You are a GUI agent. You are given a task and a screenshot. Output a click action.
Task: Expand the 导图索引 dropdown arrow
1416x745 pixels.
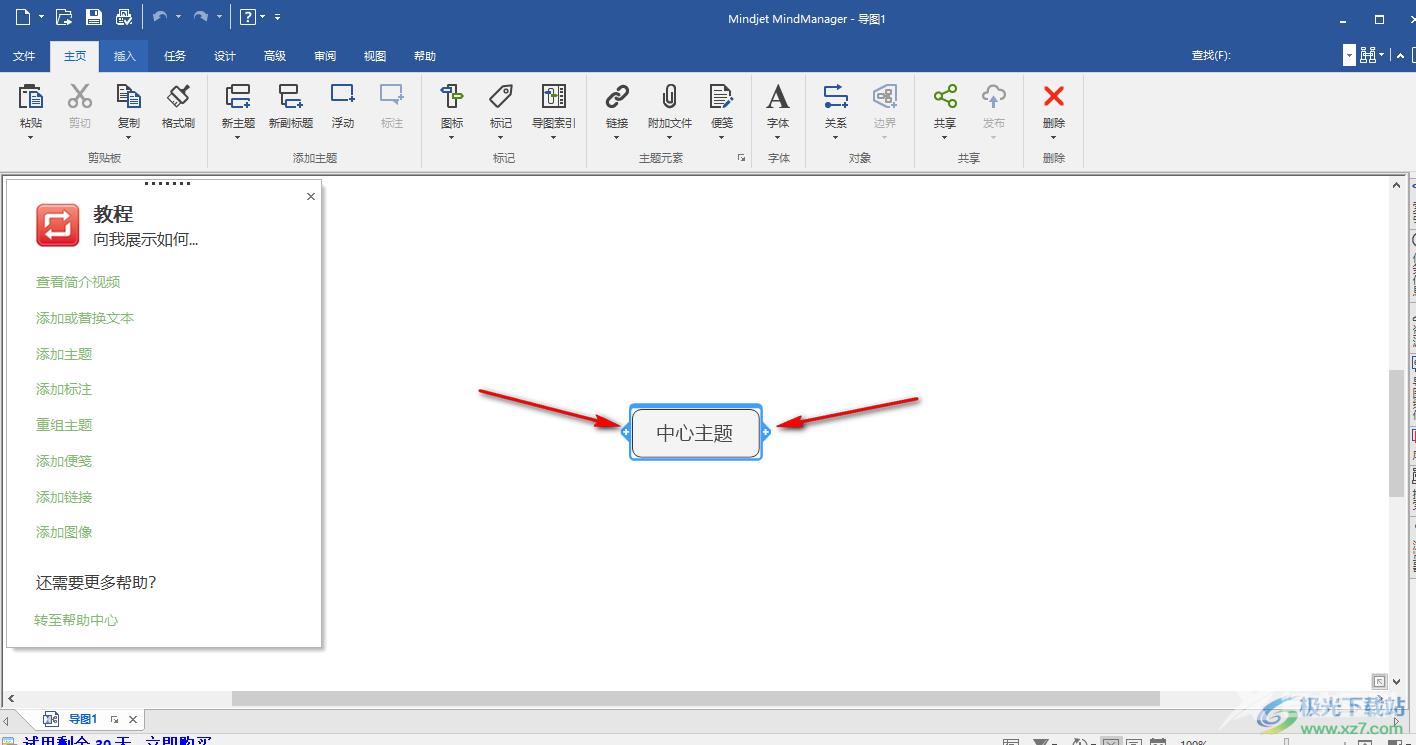(553, 138)
